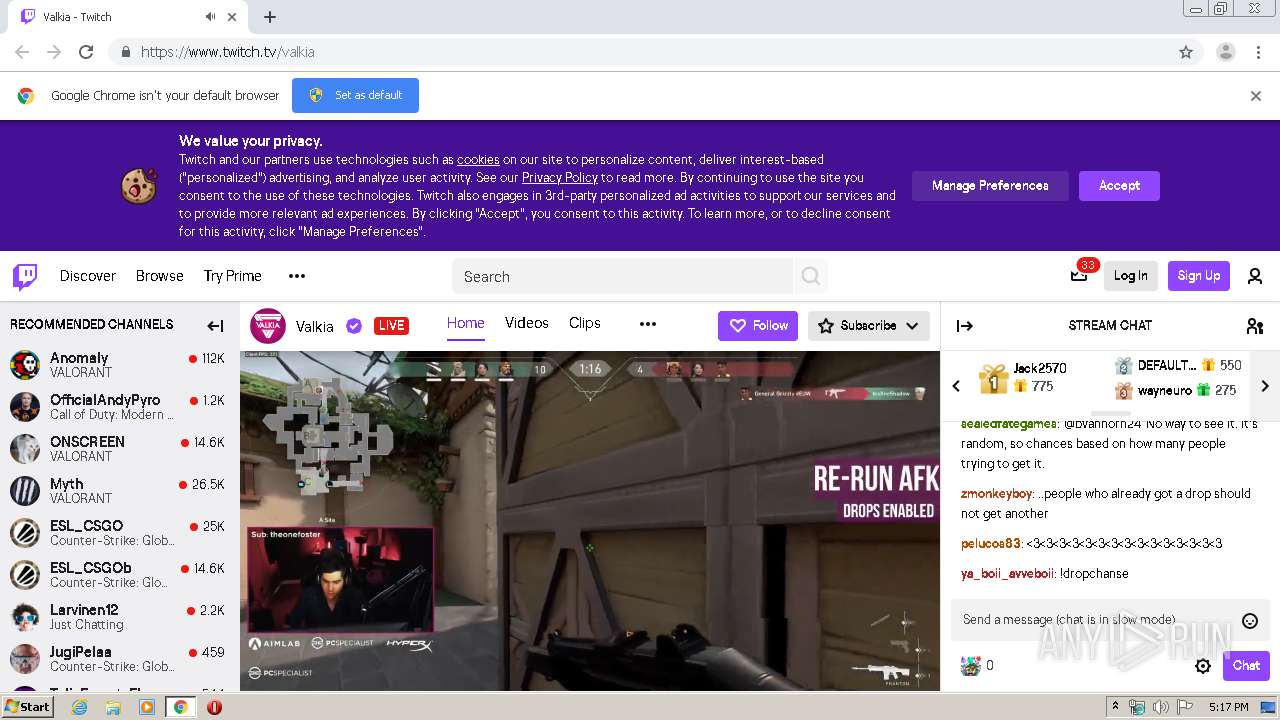1280x720 pixels.
Task: Open the JugiPelaa channel
Action: 120,659
